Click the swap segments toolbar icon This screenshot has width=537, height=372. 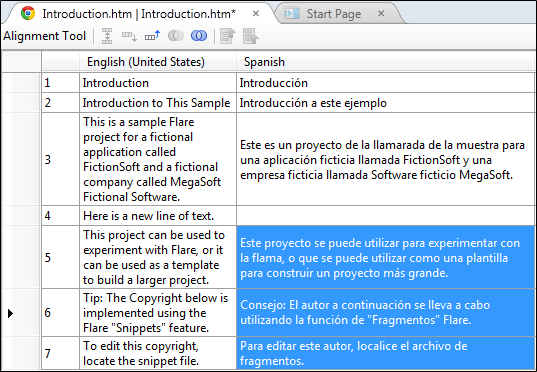pos(107,36)
